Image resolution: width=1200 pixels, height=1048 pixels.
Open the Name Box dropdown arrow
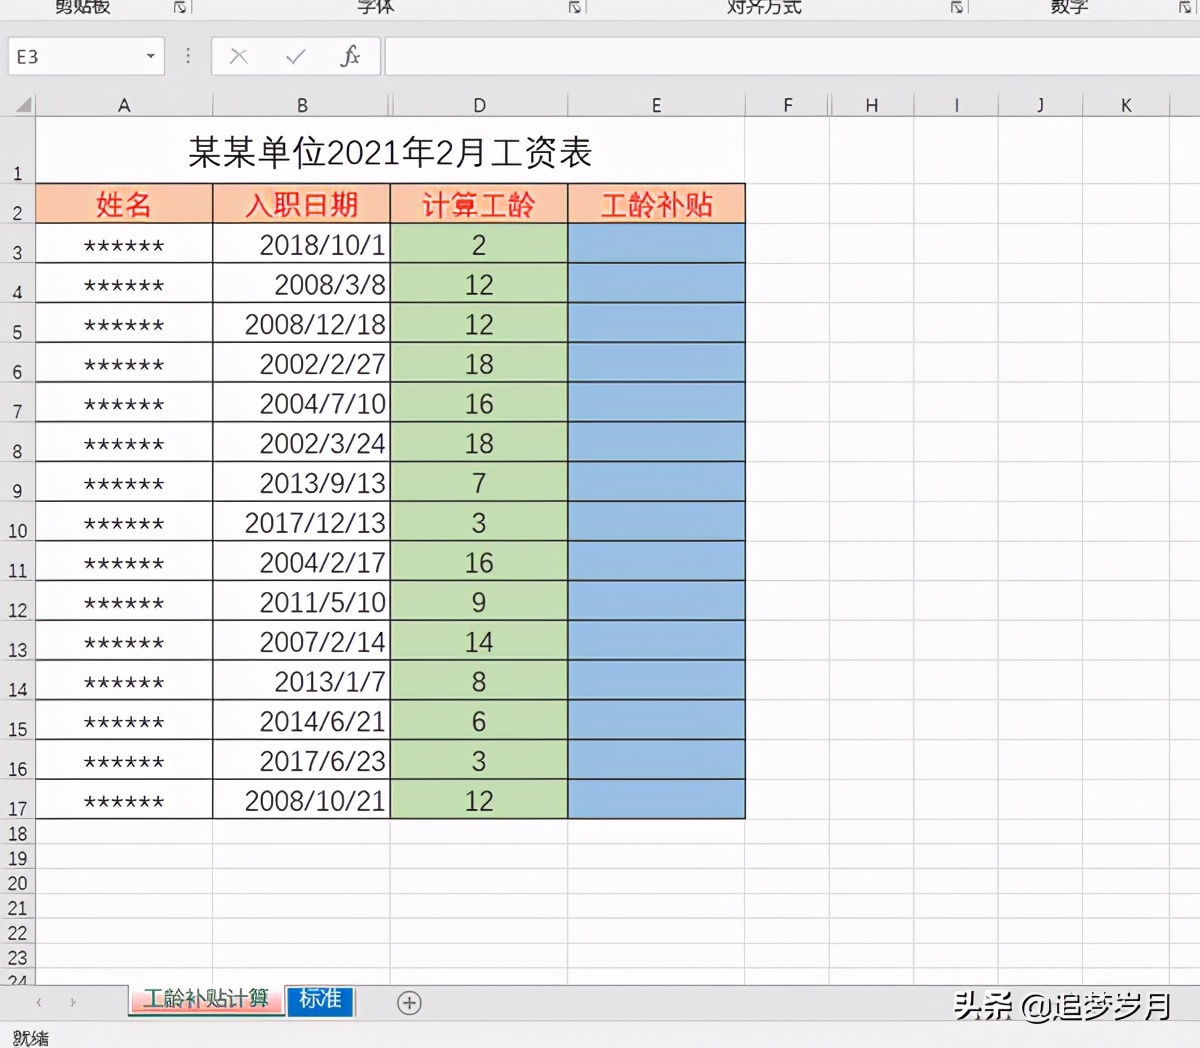tap(153, 56)
